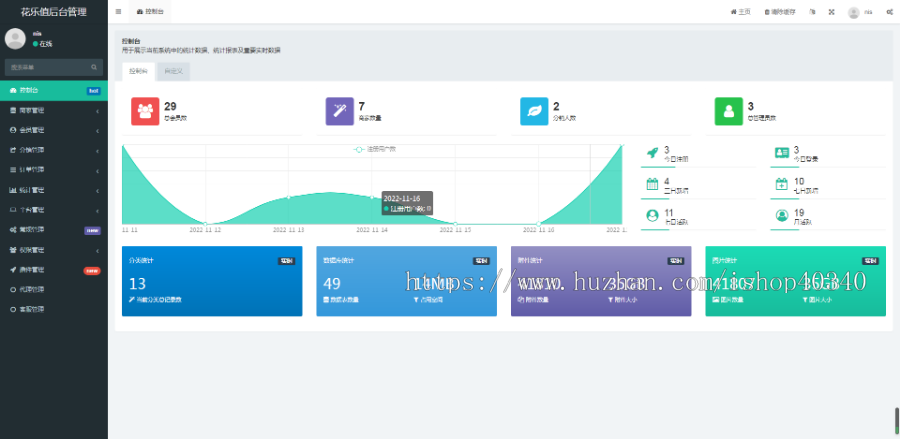Image resolution: width=900 pixels, height=439 pixels.
Task: Click the calendar-plus icon beside 10
Action: click(782, 184)
